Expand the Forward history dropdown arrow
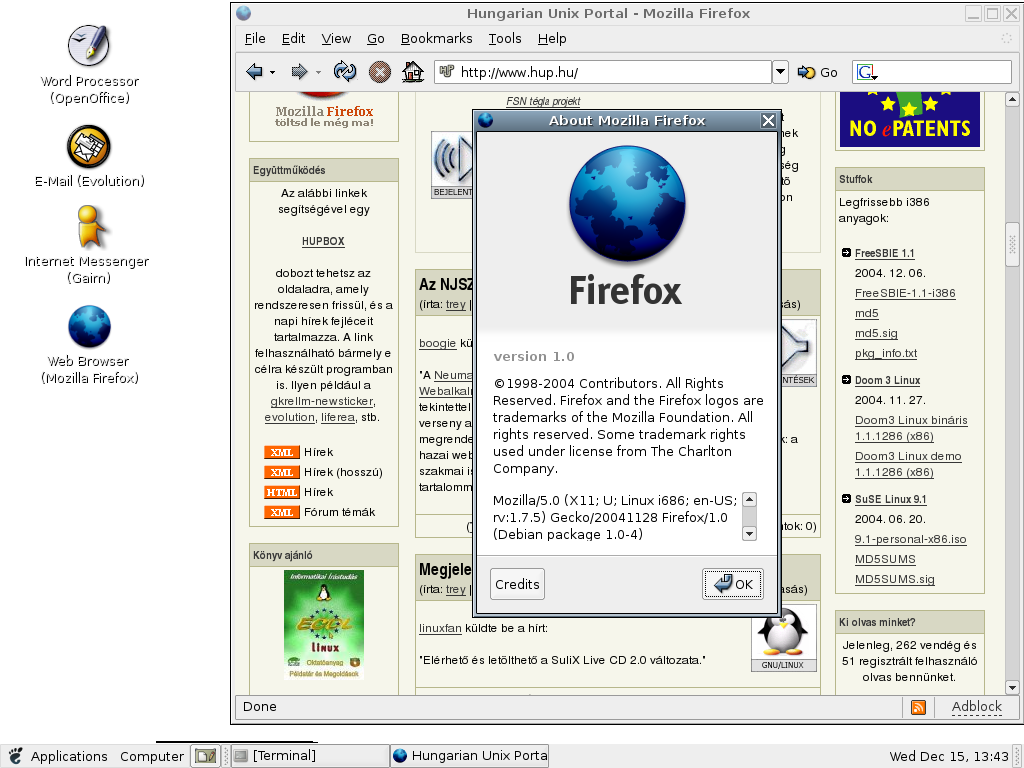Viewport: 1024px width, 768px height. tap(318, 72)
